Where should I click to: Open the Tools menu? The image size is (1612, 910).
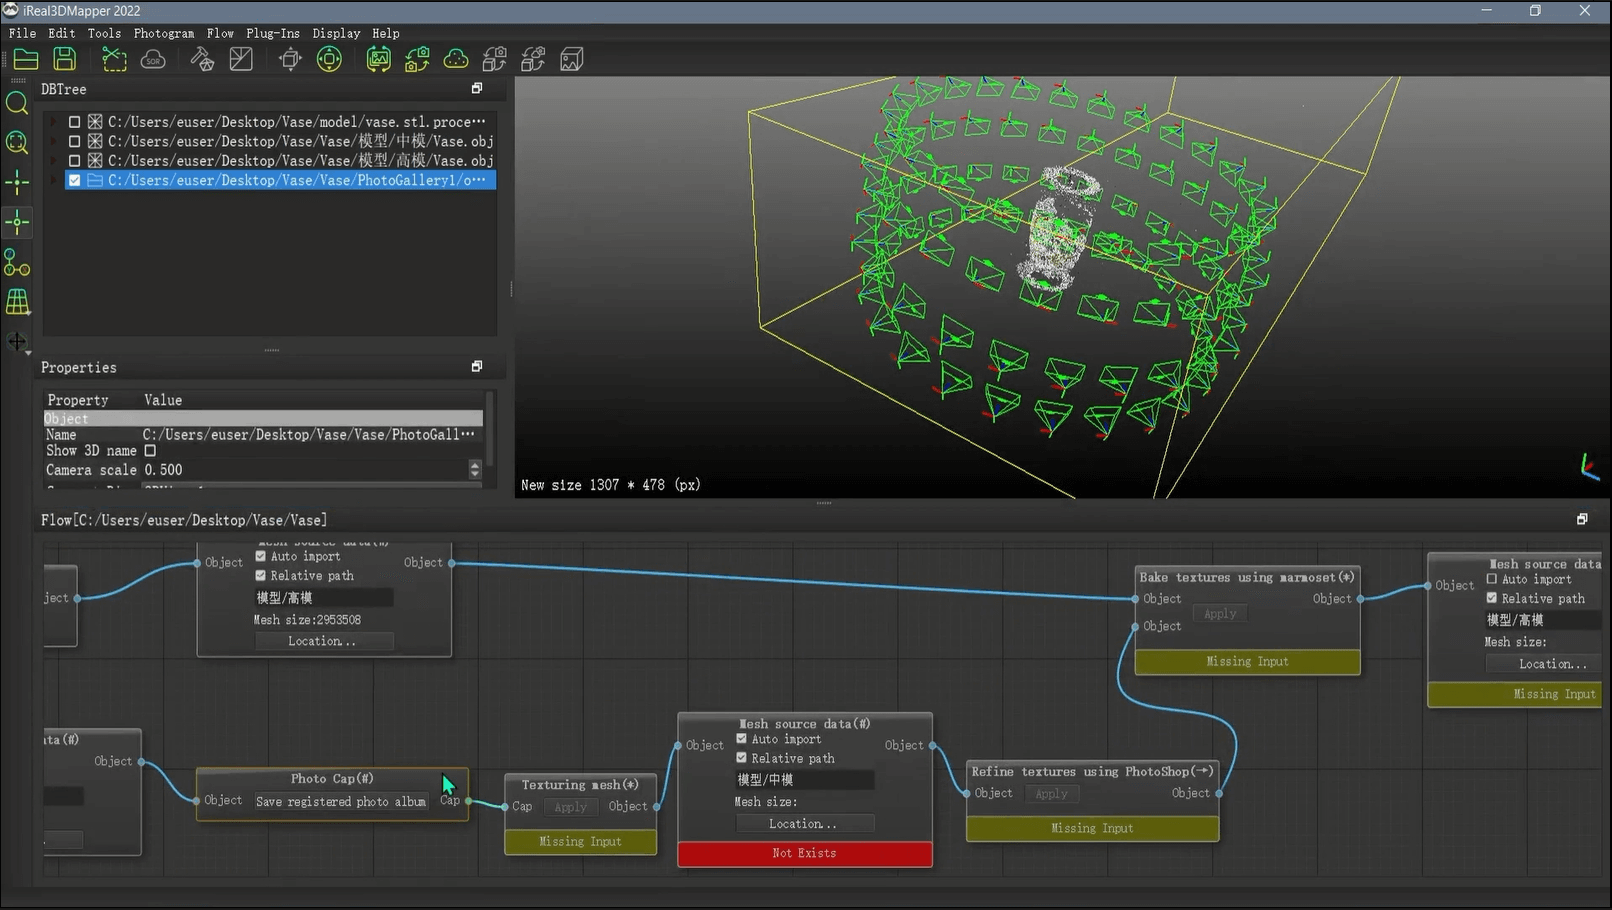pos(104,33)
